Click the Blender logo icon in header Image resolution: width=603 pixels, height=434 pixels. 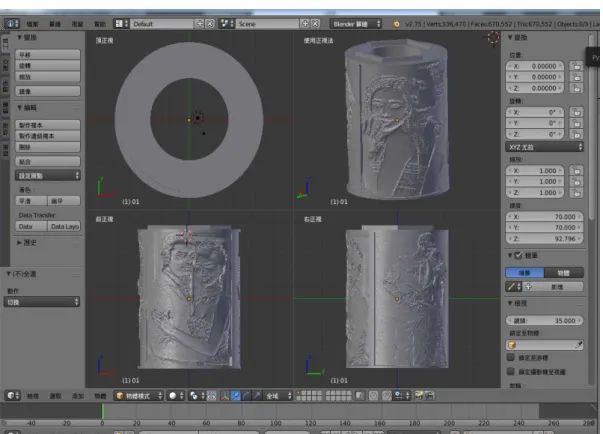tap(396, 24)
